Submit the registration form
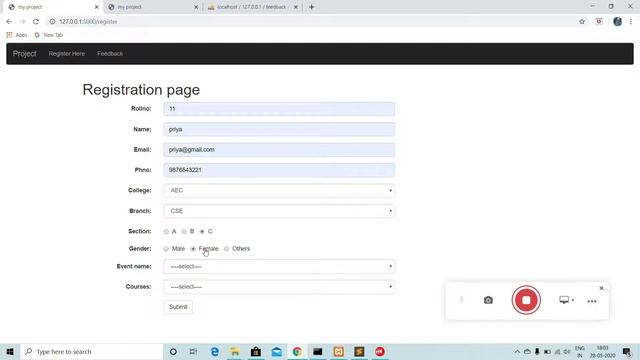The image size is (640, 360). click(178, 307)
